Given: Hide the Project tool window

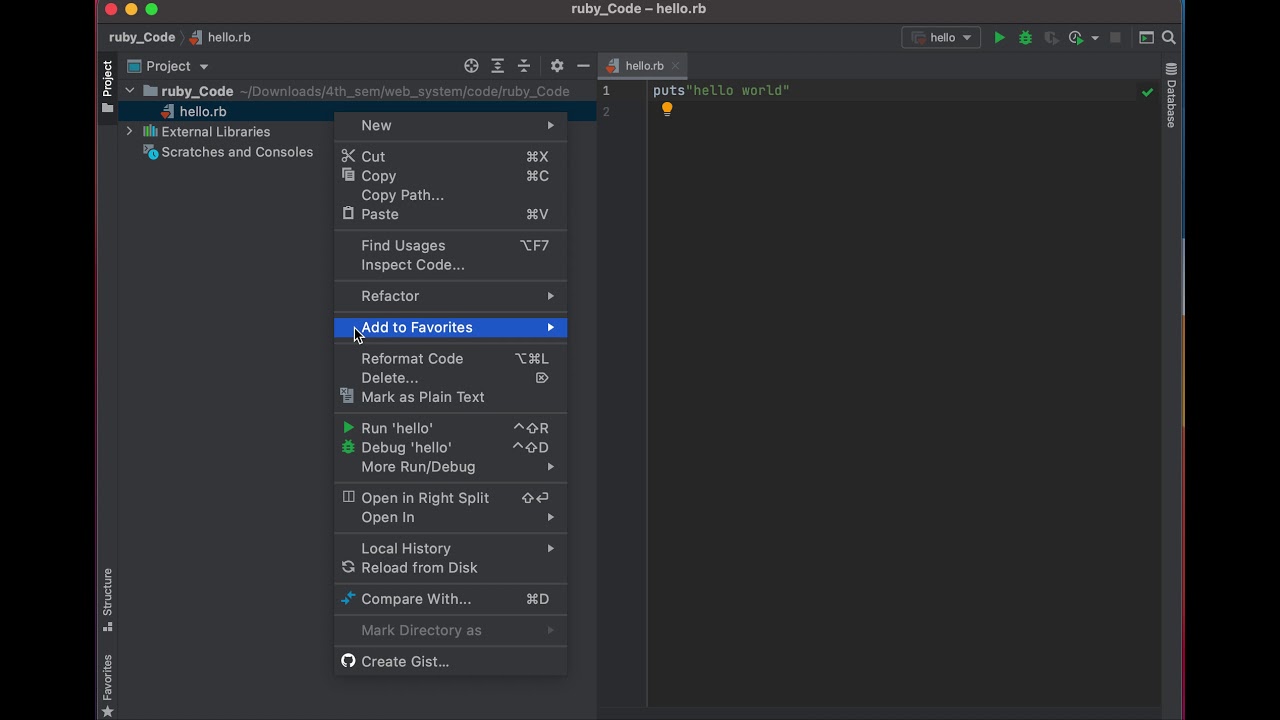Looking at the screenshot, I should pos(583,66).
